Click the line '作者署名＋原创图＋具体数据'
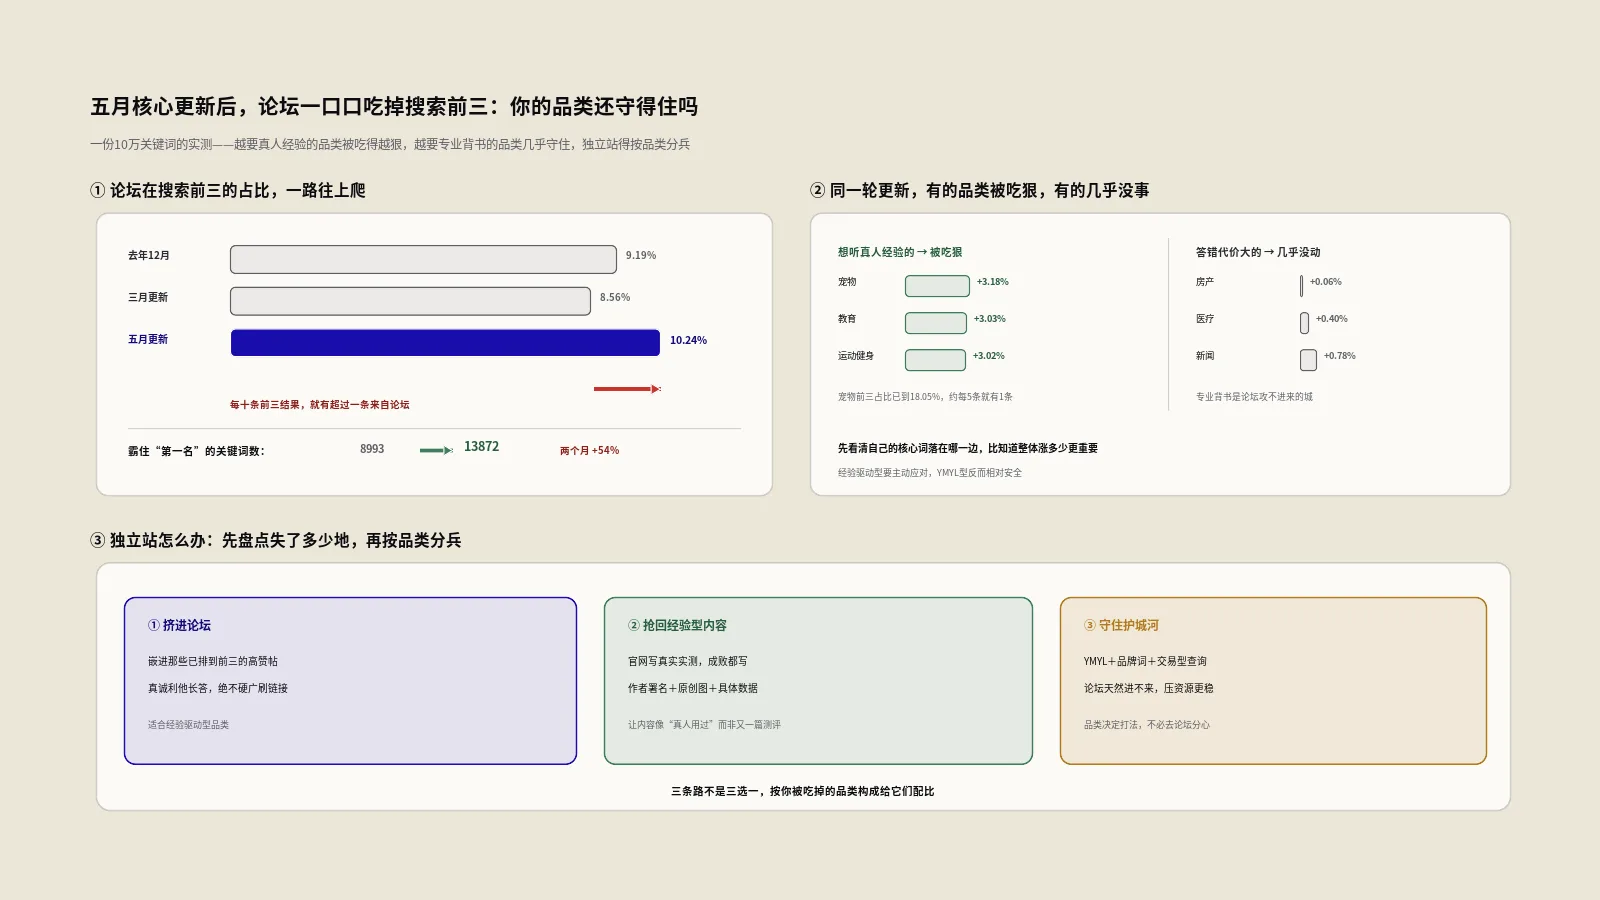The height and width of the screenshot is (900, 1600). [x=693, y=688]
